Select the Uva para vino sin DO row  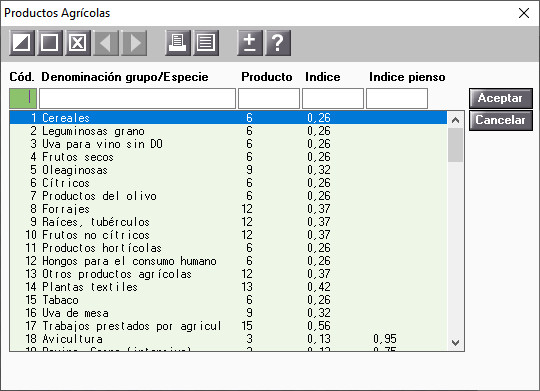pos(228,144)
